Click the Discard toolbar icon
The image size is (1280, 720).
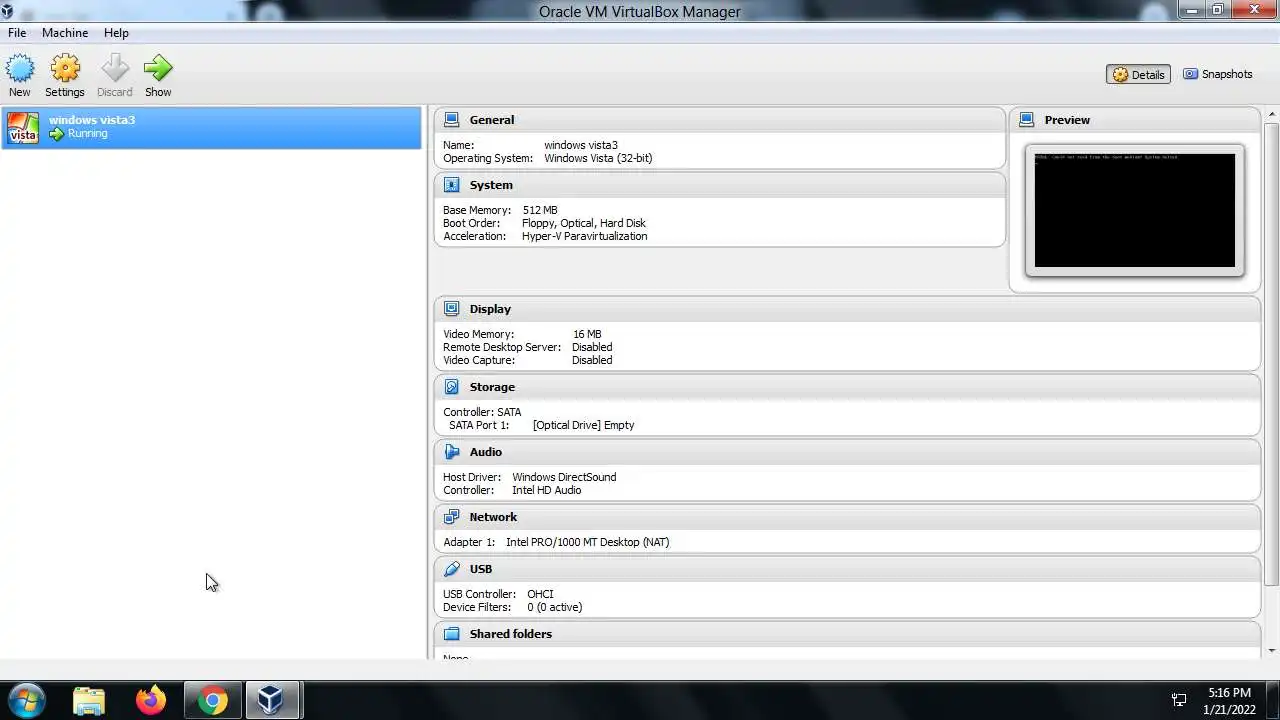tap(115, 68)
